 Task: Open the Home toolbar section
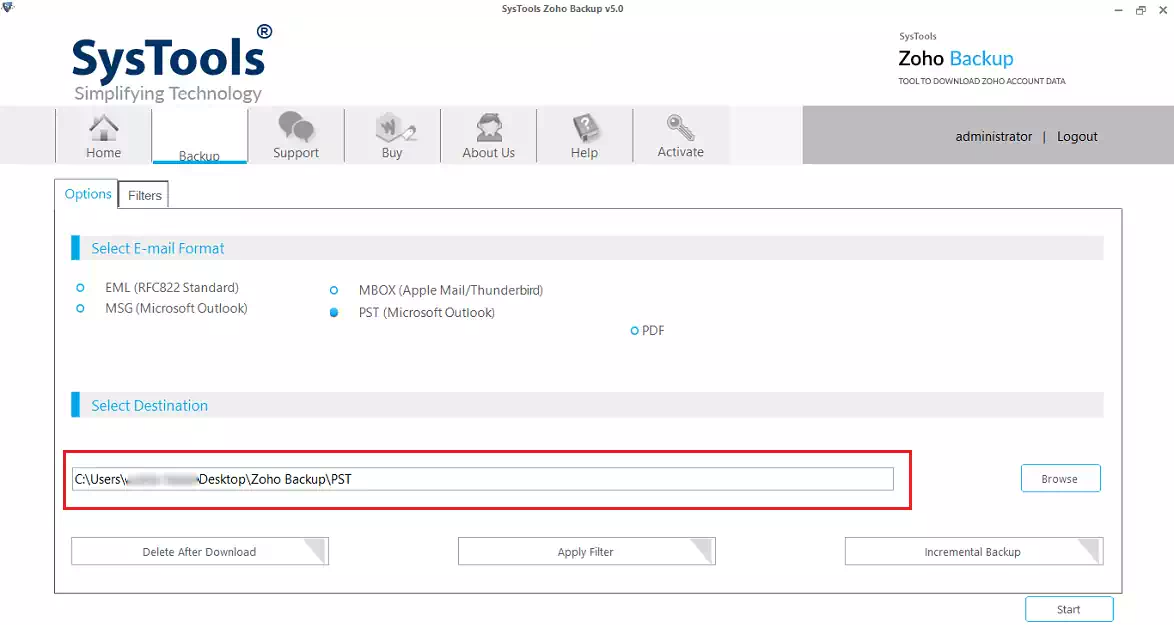(x=103, y=135)
